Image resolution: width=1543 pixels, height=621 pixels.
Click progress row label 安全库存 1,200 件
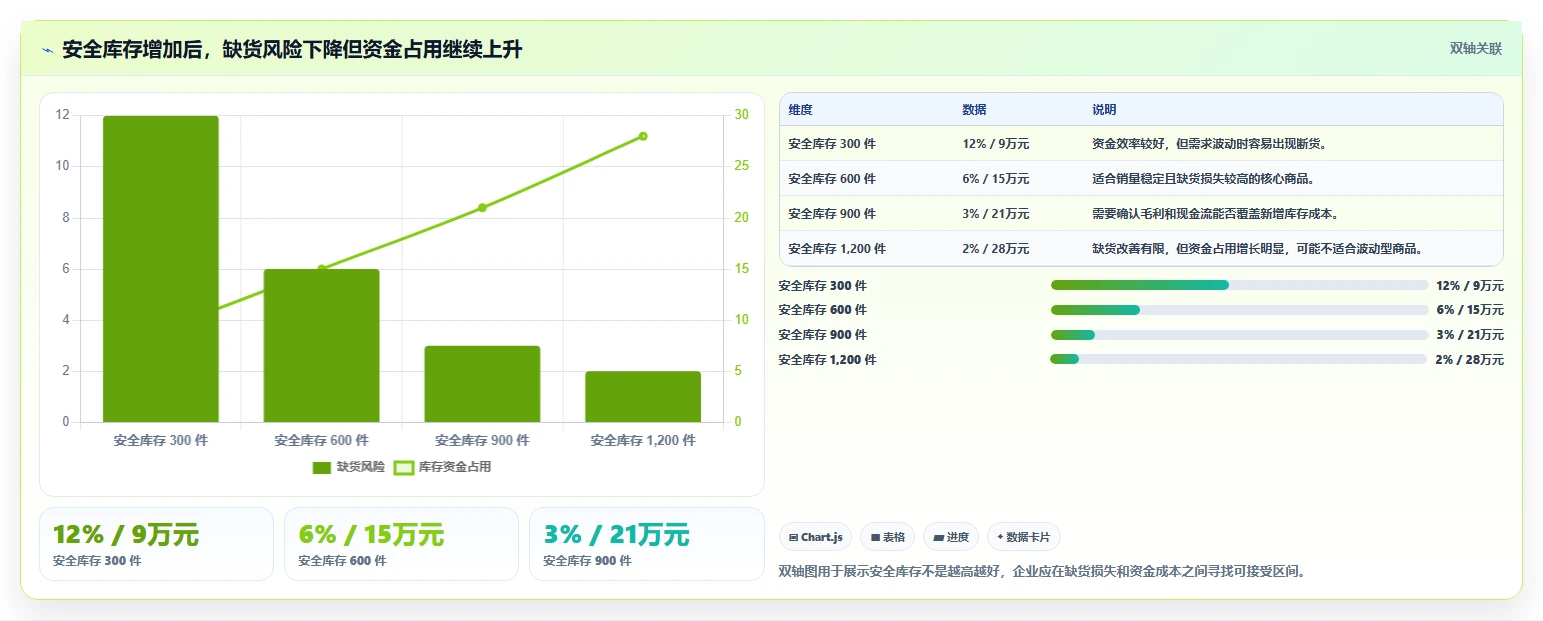tap(827, 360)
